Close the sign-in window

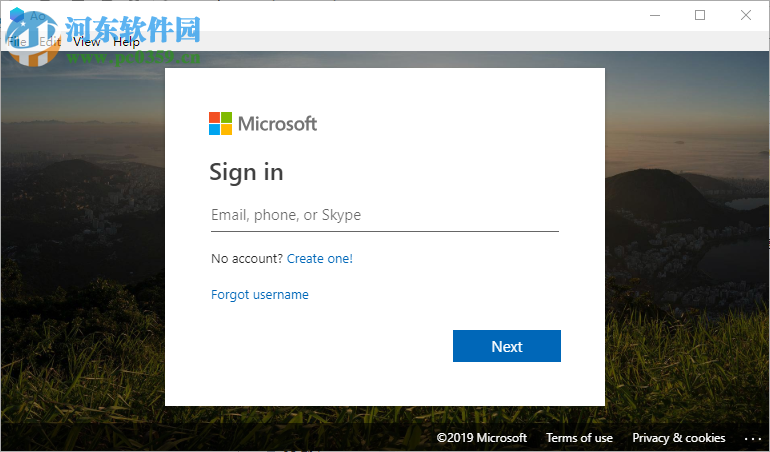pyautogui.click(x=746, y=15)
